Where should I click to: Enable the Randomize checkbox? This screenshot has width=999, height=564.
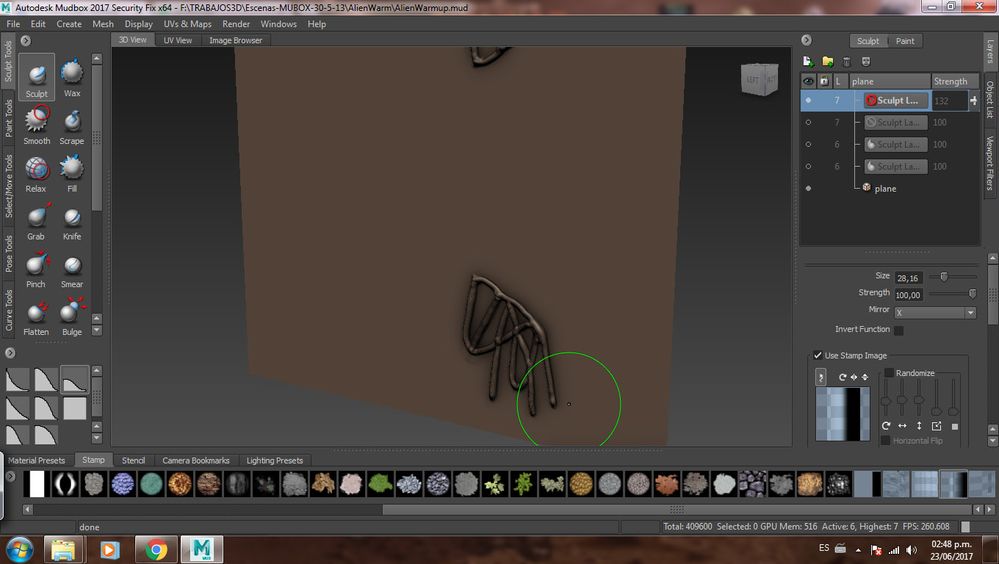(x=889, y=373)
